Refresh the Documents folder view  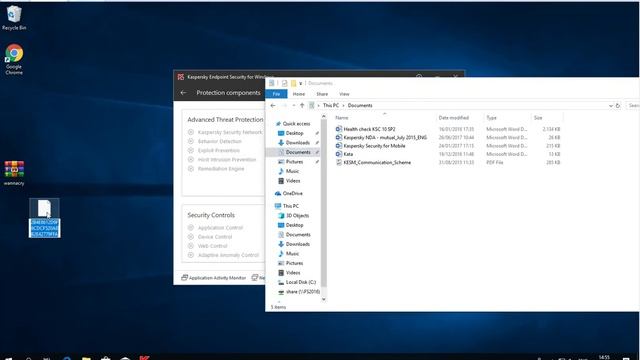pos(618,106)
